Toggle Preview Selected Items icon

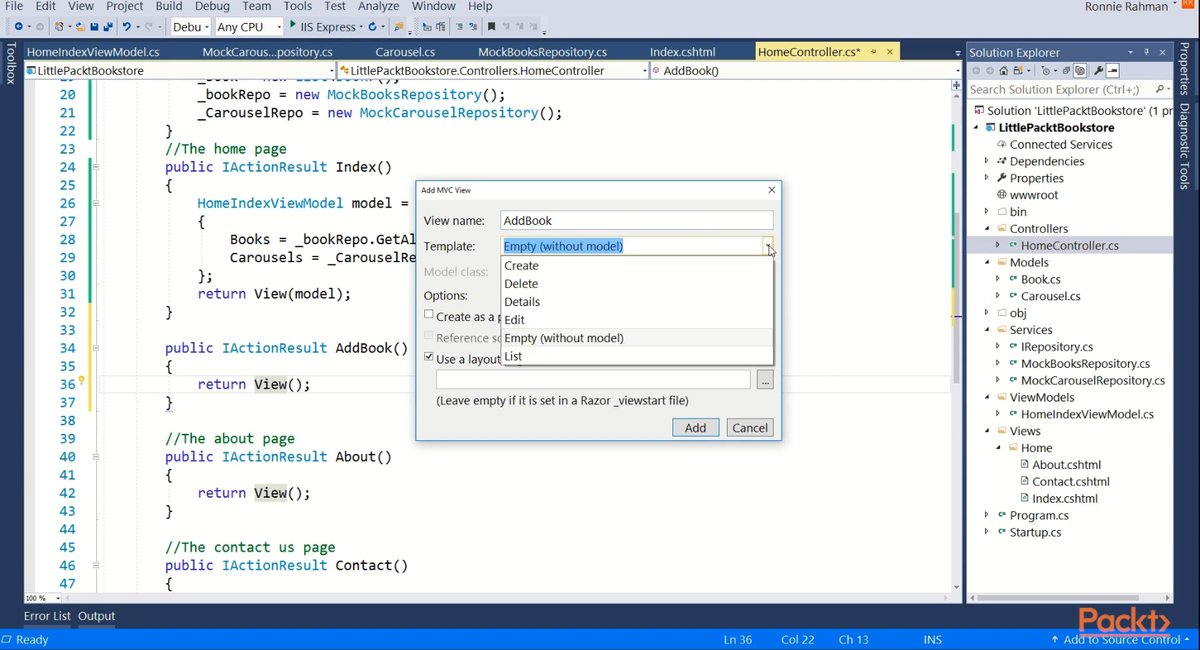click(x=1113, y=70)
